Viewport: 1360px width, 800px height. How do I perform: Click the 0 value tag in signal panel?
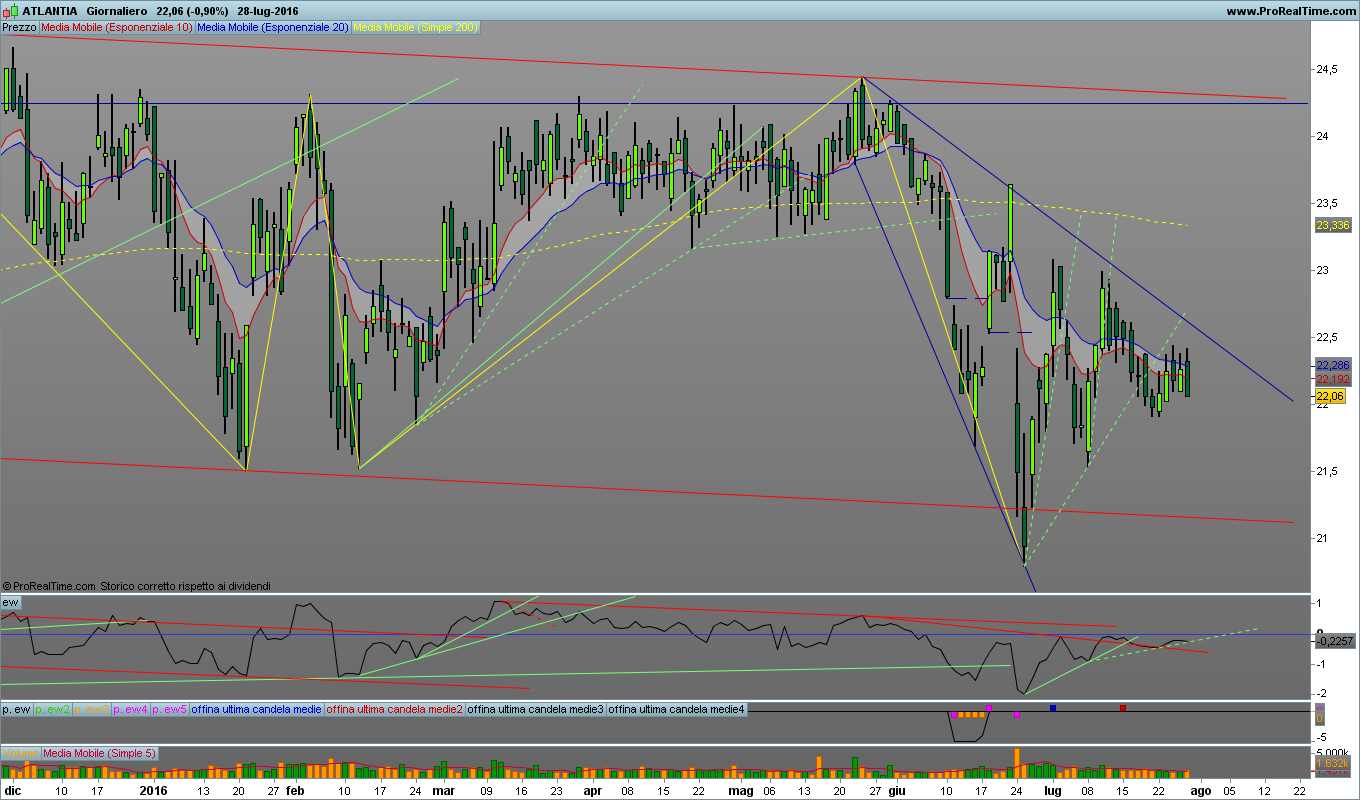1320,718
